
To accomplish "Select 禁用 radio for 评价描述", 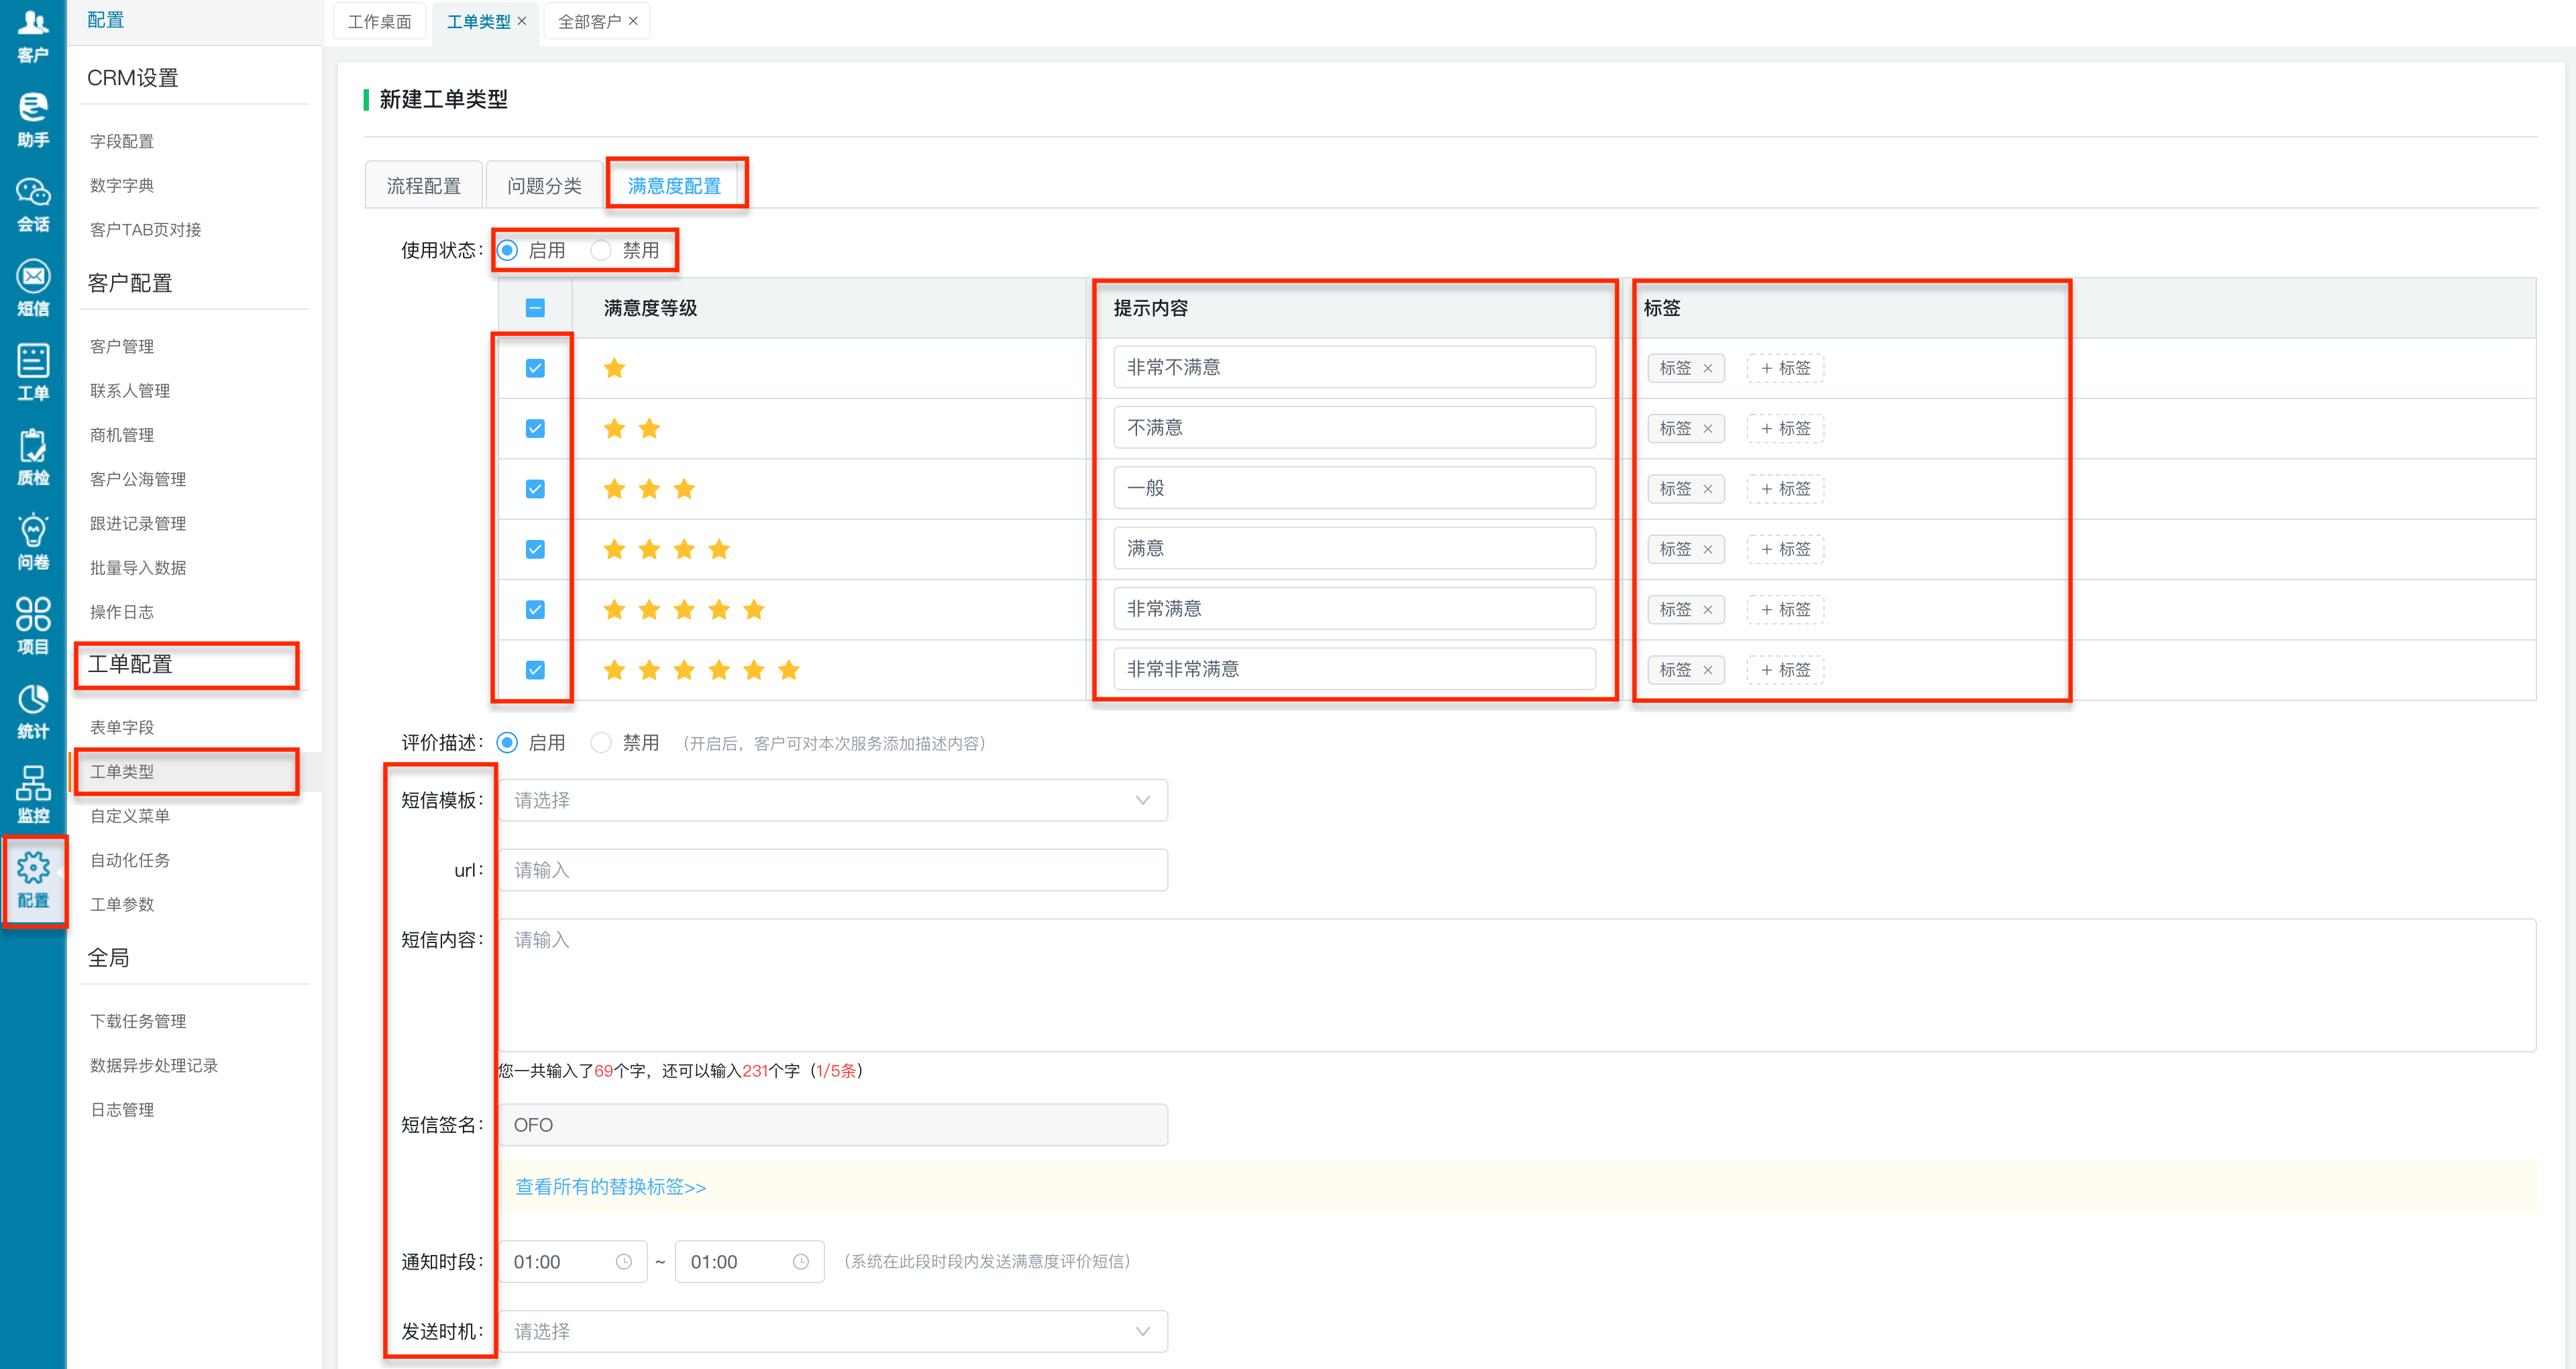I will point(601,742).
